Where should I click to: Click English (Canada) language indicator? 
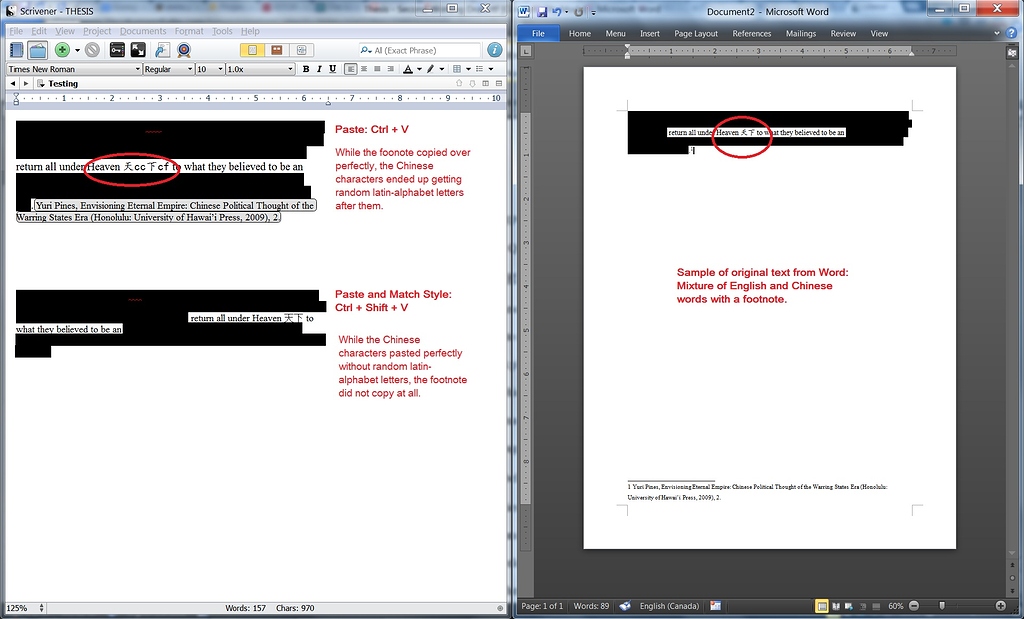[668, 606]
